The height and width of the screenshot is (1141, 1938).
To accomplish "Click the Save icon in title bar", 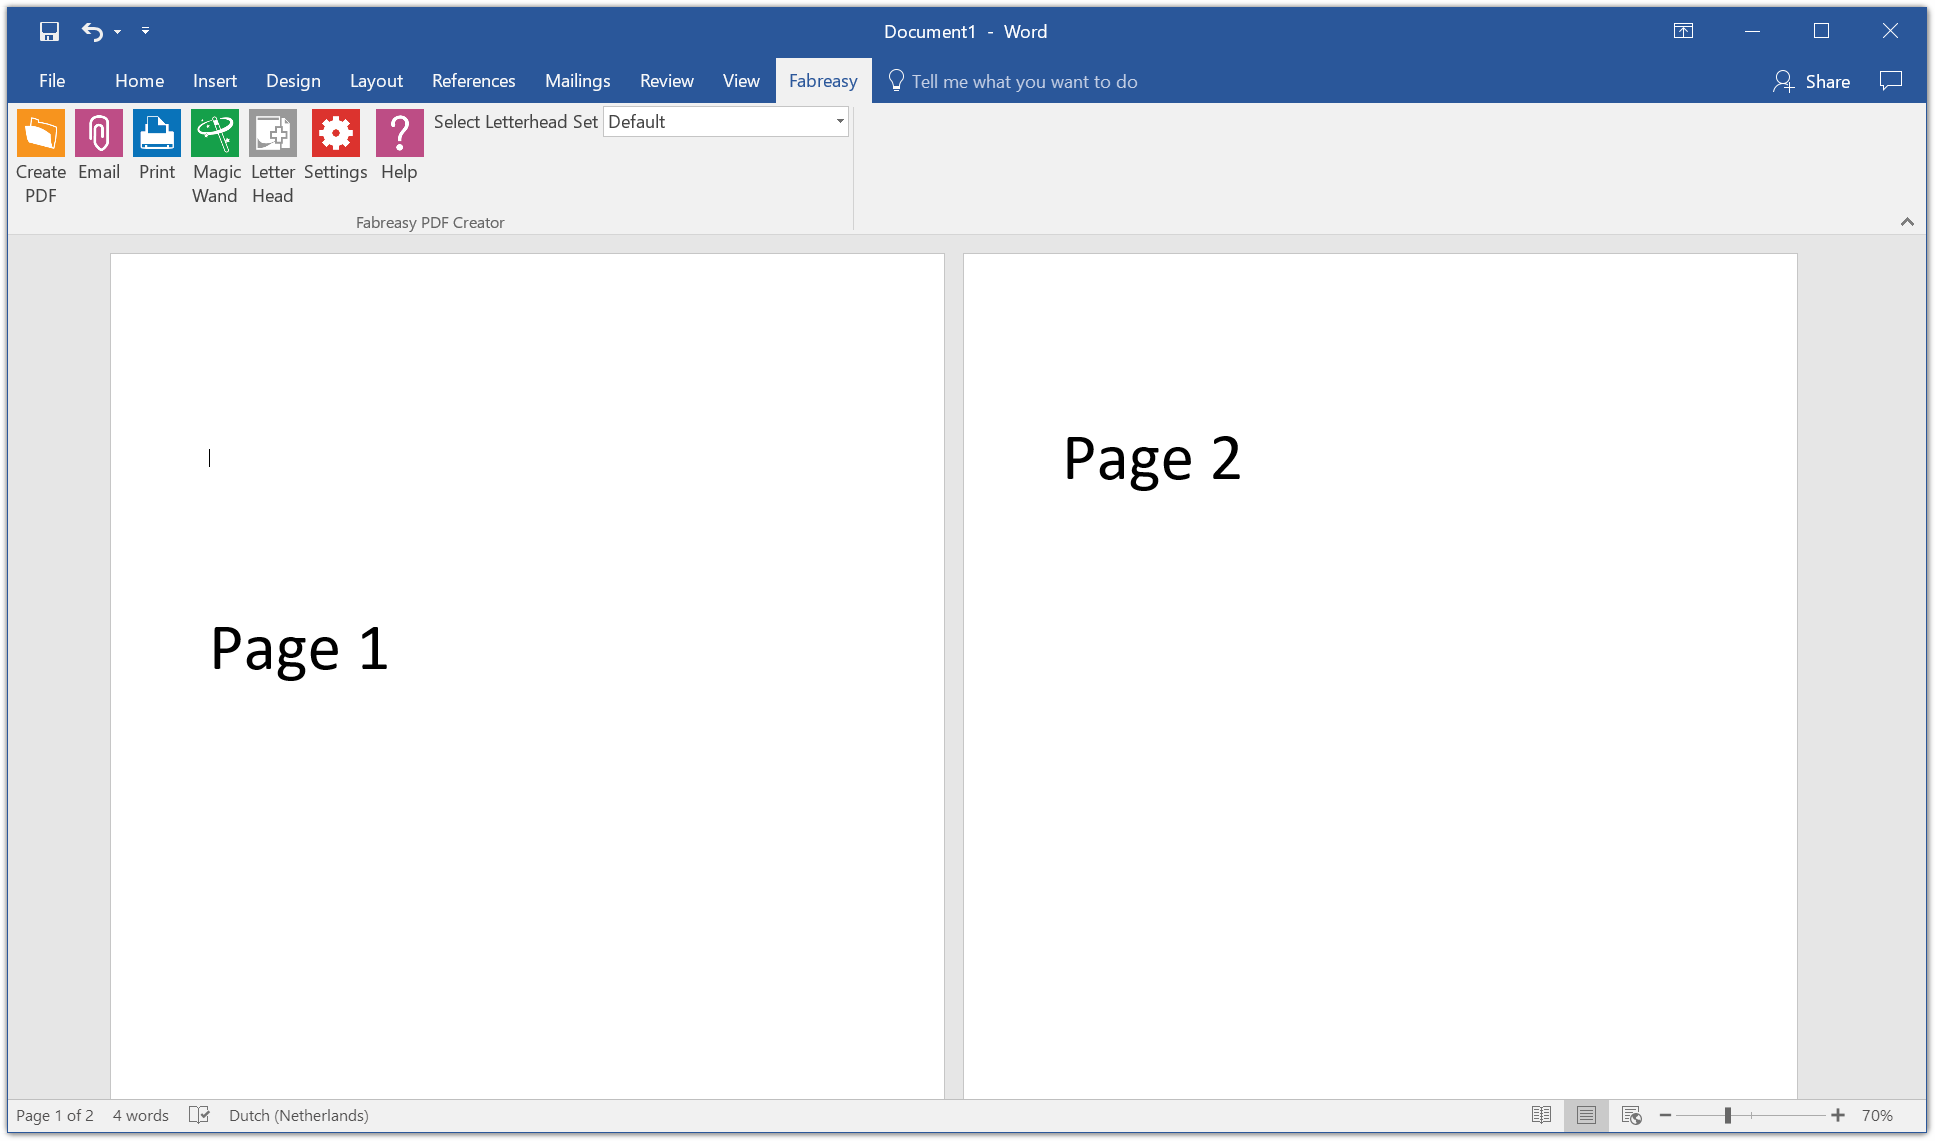I will tap(49, 32).
